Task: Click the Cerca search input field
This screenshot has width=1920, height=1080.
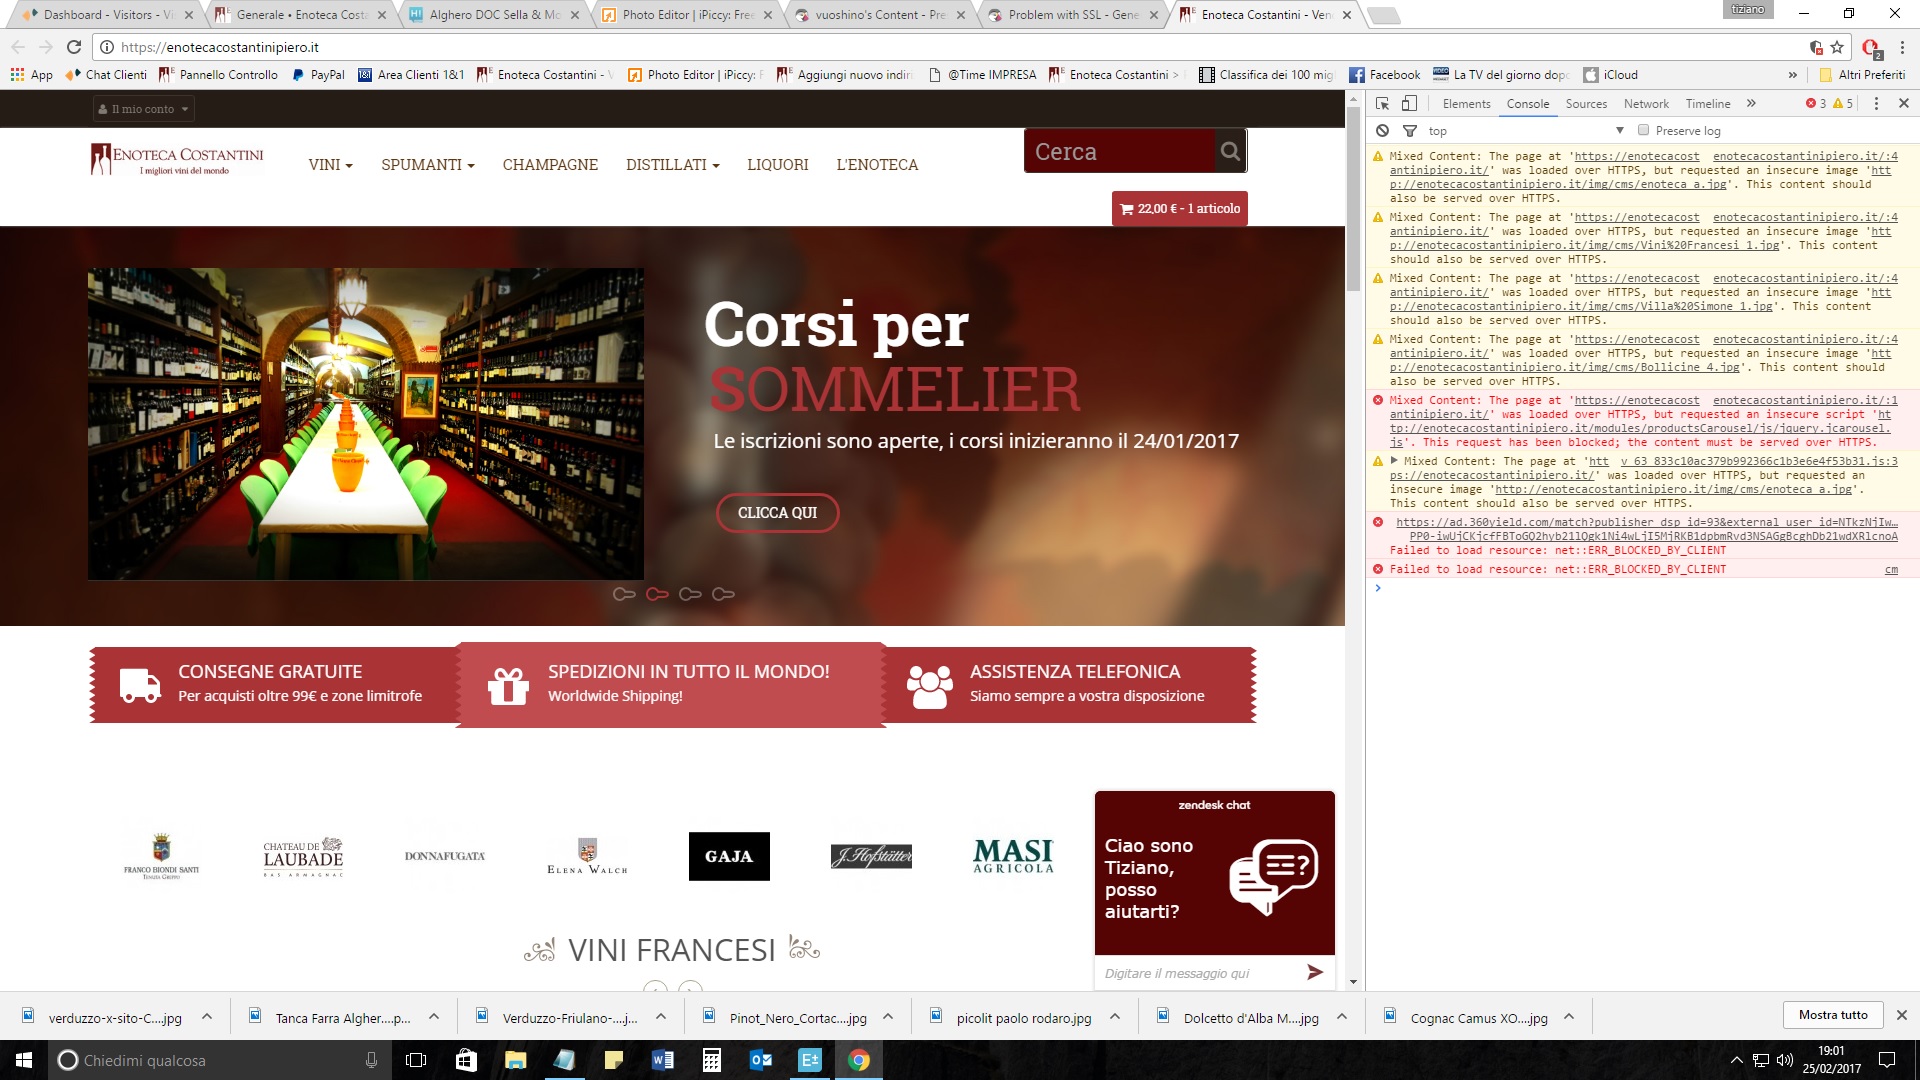Action: click(1118, 151)
